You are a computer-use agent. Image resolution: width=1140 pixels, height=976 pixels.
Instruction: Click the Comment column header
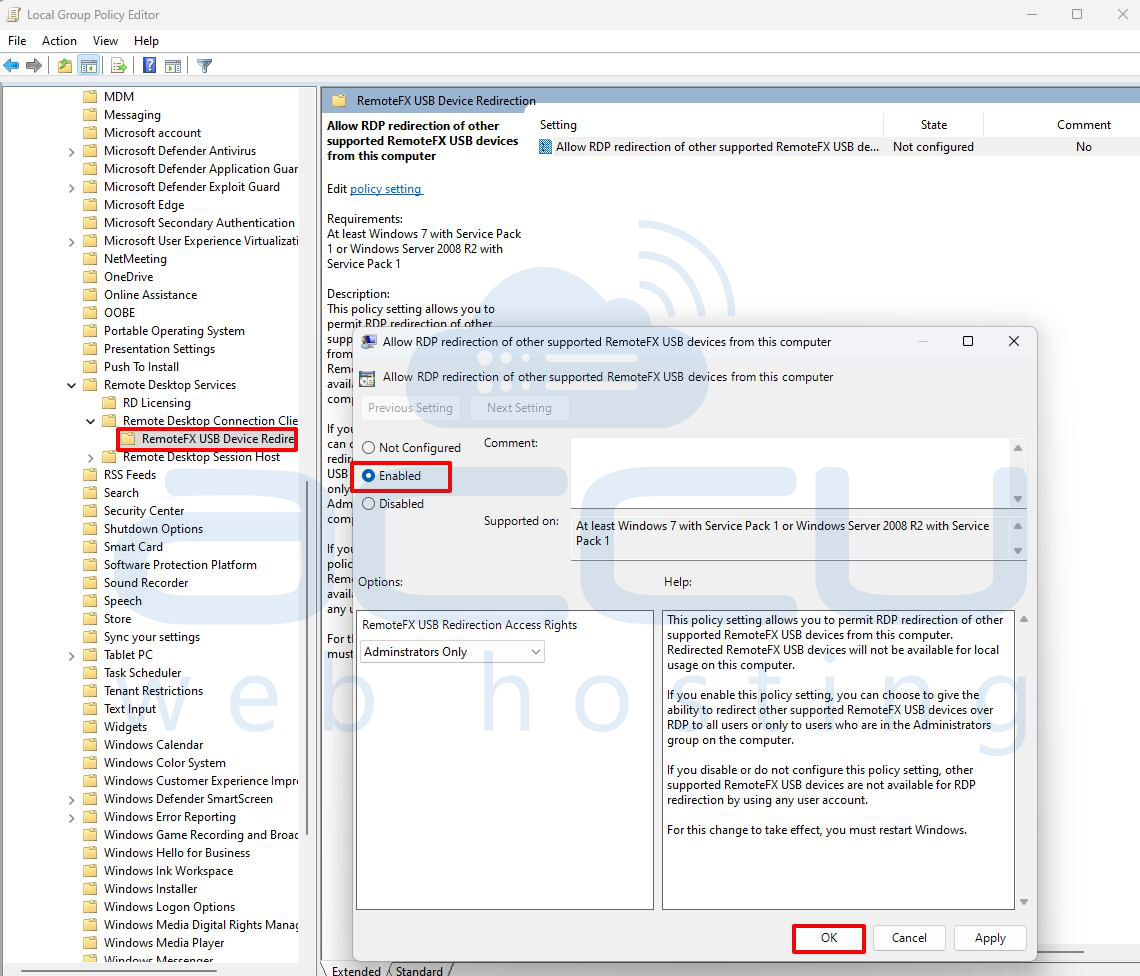1083,125
